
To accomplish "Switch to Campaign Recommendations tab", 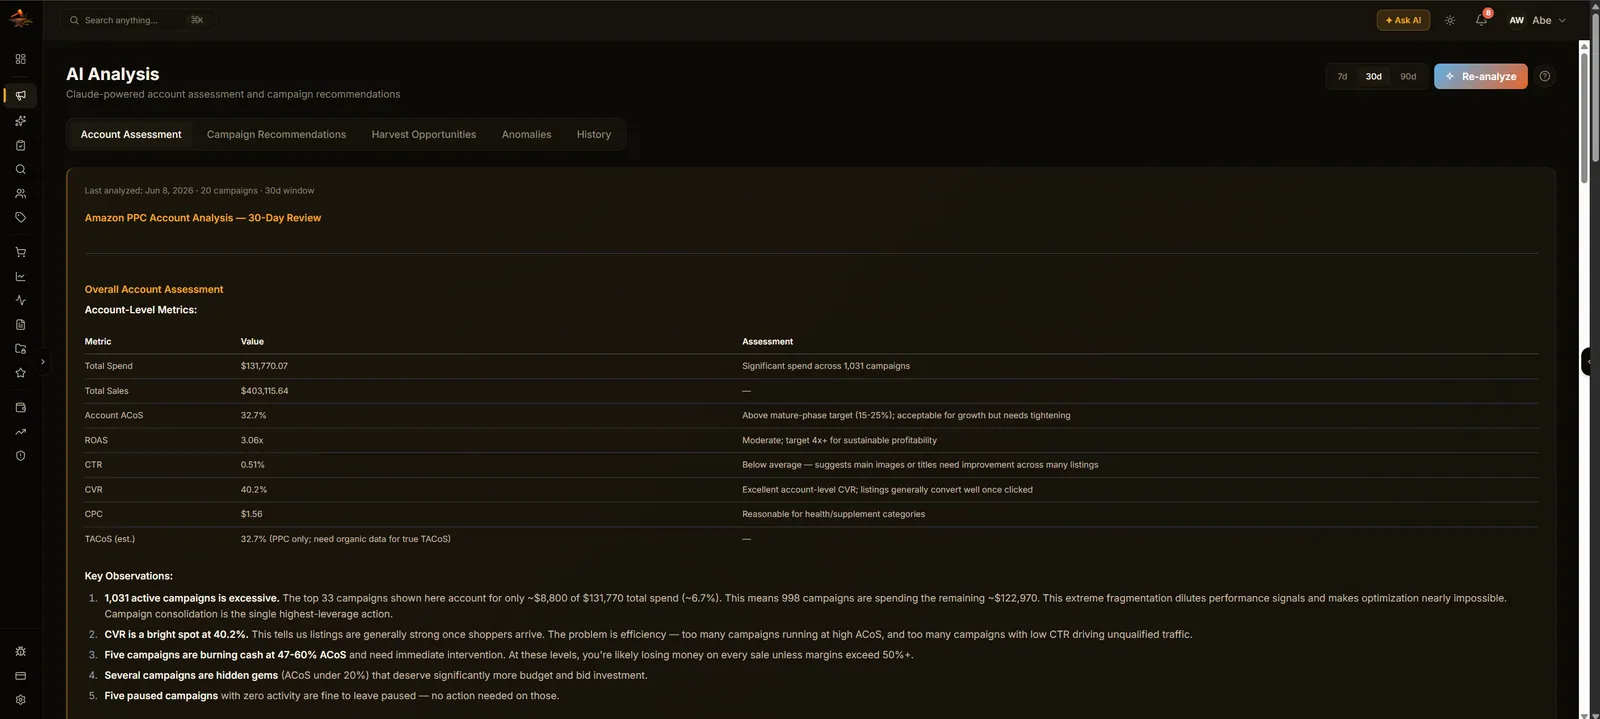I will pos(276,134).
